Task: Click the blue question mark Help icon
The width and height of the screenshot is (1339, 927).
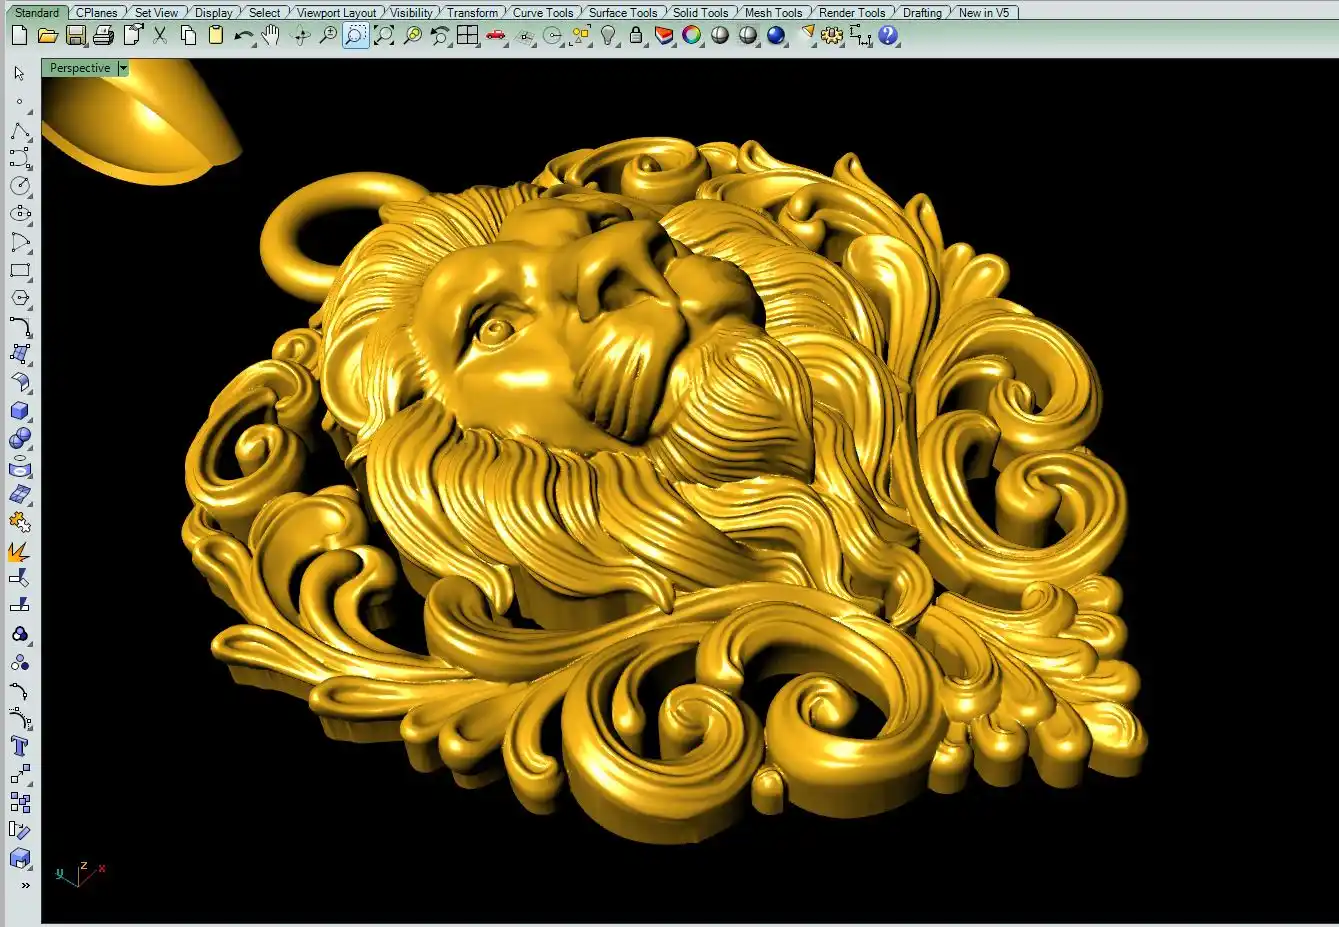Action: tap(888, 36)
